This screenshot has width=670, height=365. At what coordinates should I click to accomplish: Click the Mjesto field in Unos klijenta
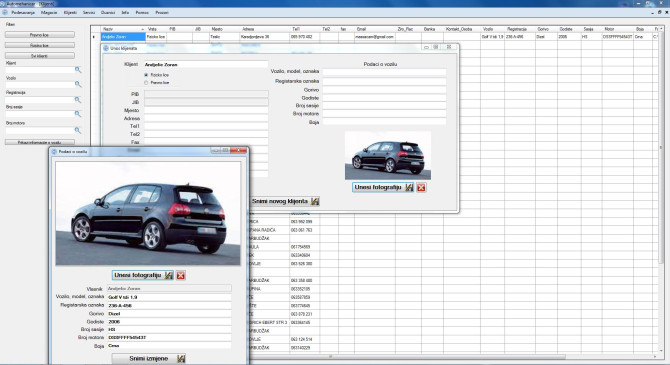[x=206, y=110]
